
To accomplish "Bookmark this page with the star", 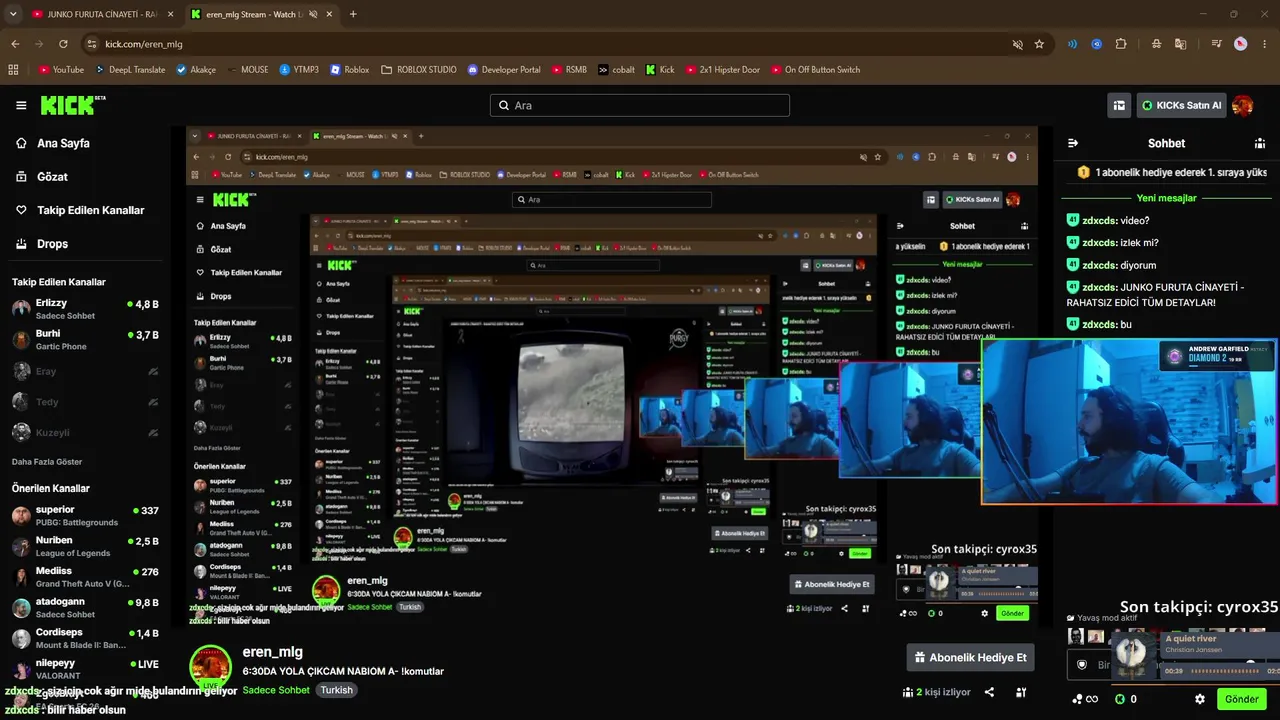I will pos(1039,44).
